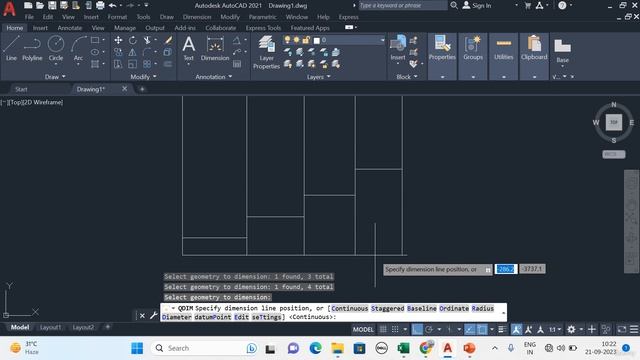Screen dimensions: 640x360
Task: Click the TOP face of the ViewCube
Action: tap(613, 122)
